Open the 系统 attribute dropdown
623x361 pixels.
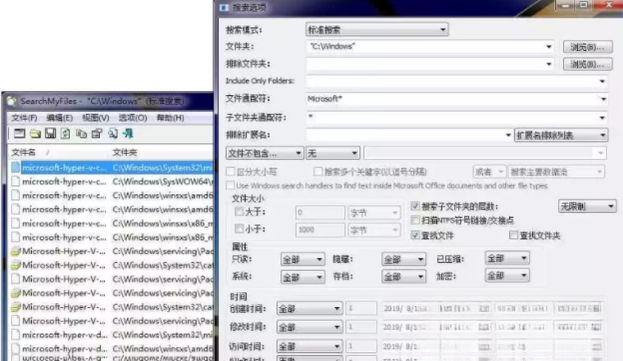302,277
